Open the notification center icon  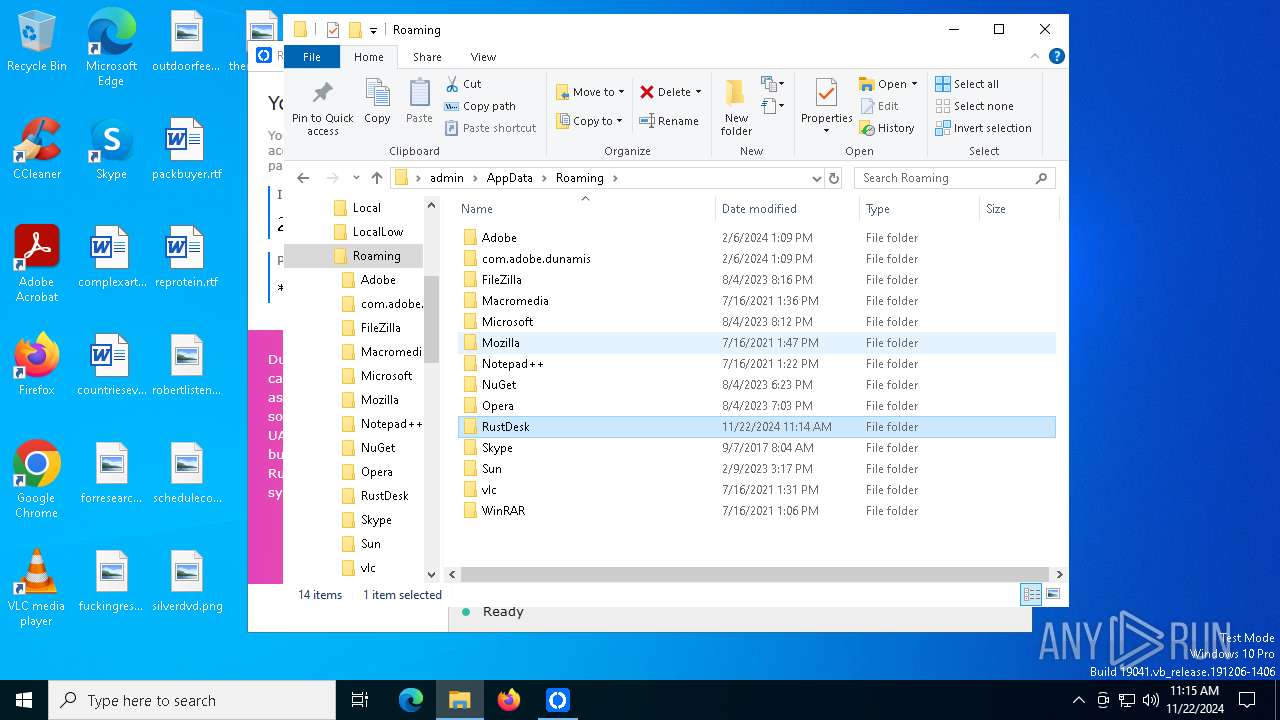(1247, 700)
